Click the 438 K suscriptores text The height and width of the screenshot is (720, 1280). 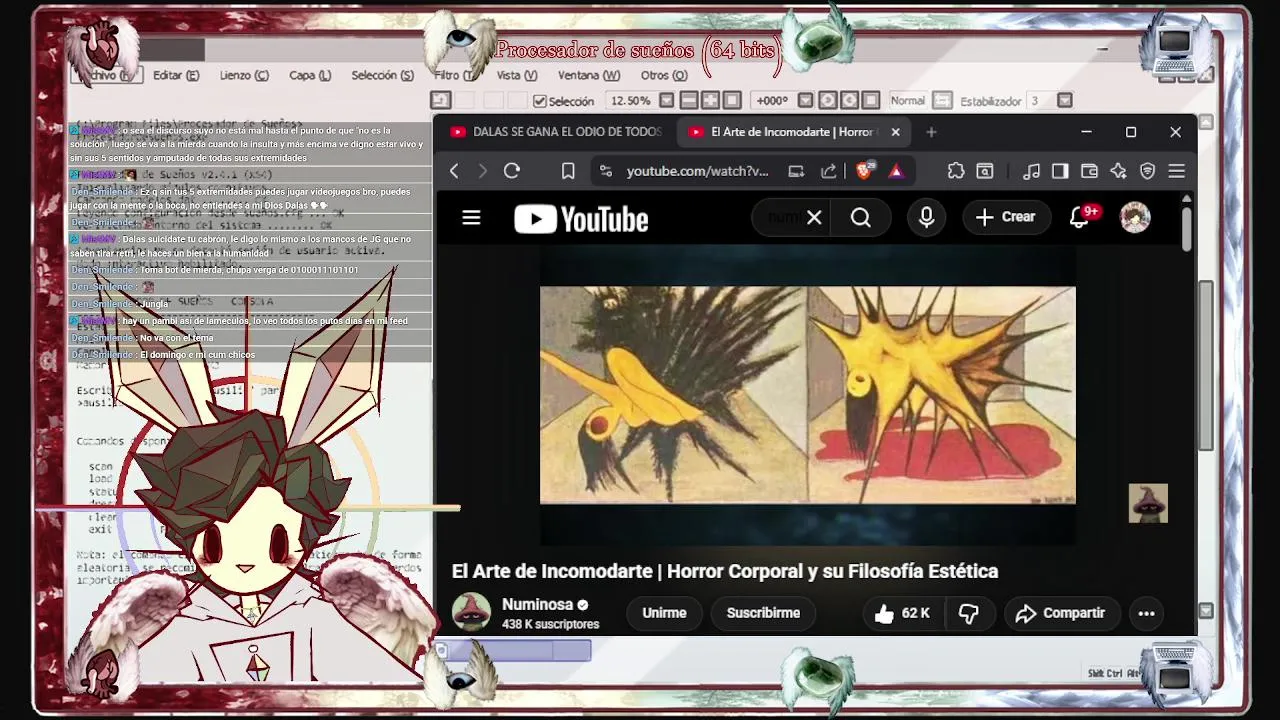click(x=550, y=624)
